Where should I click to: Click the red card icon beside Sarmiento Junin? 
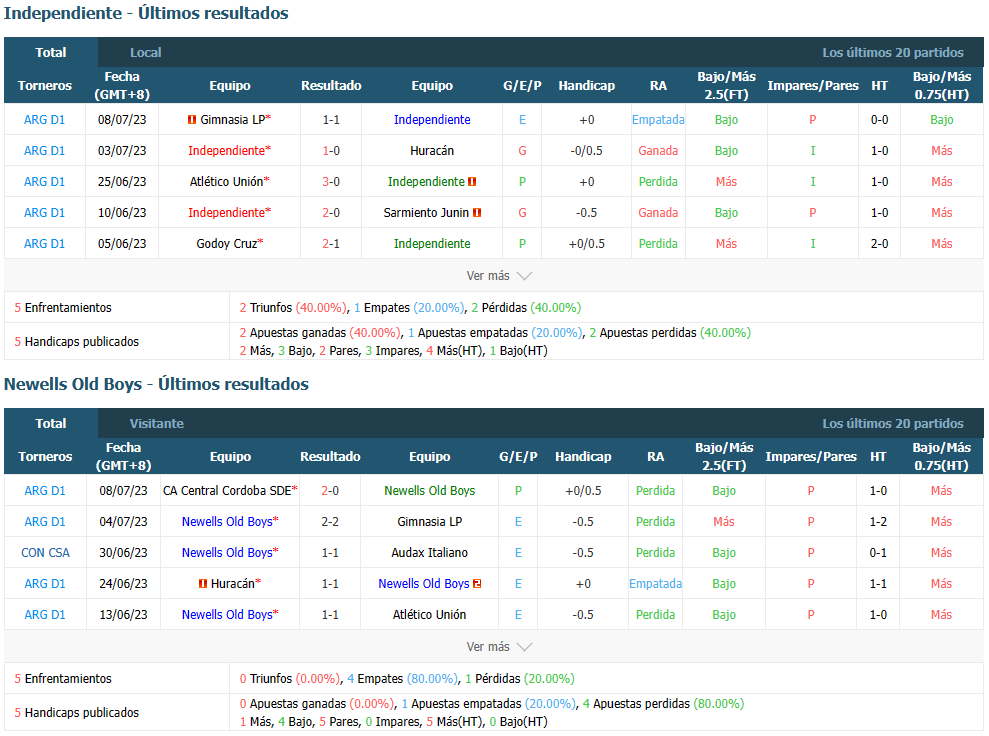(477, 213)
